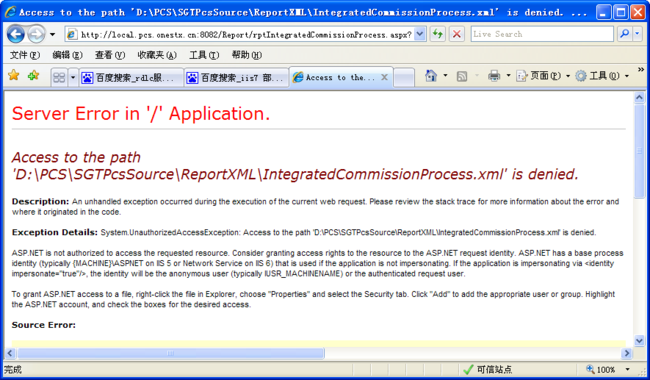Open the 查看(V) menu

click(x=110, y=55)
